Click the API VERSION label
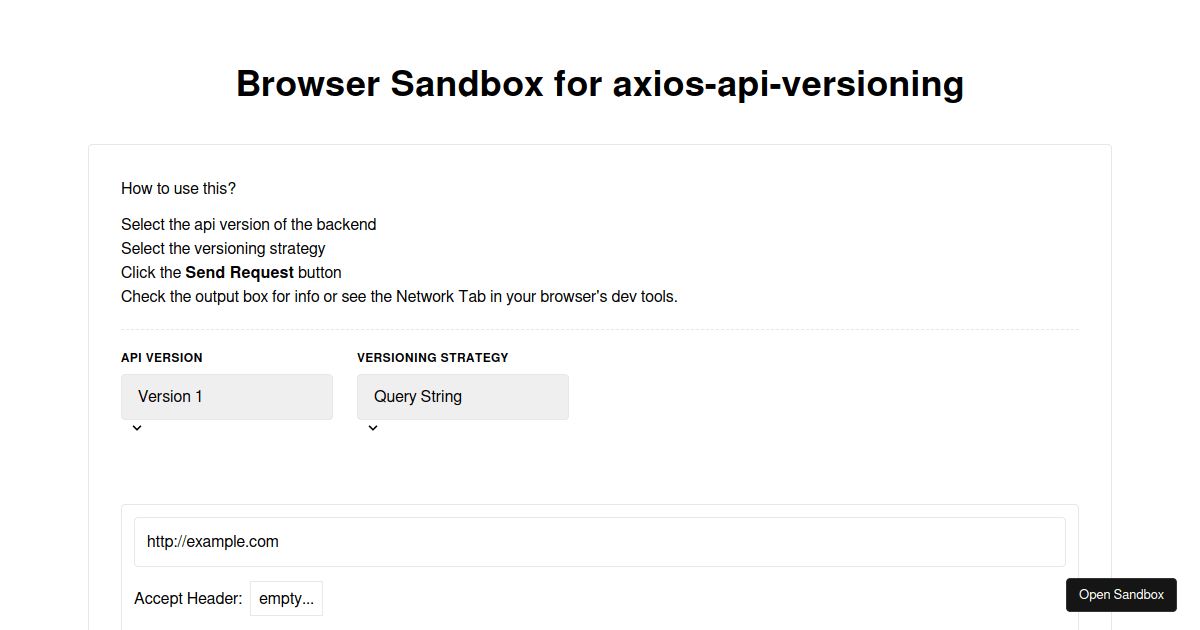The width and height of the screenshot is (1200, 630). pyautogui.click(x=161, y=357)
